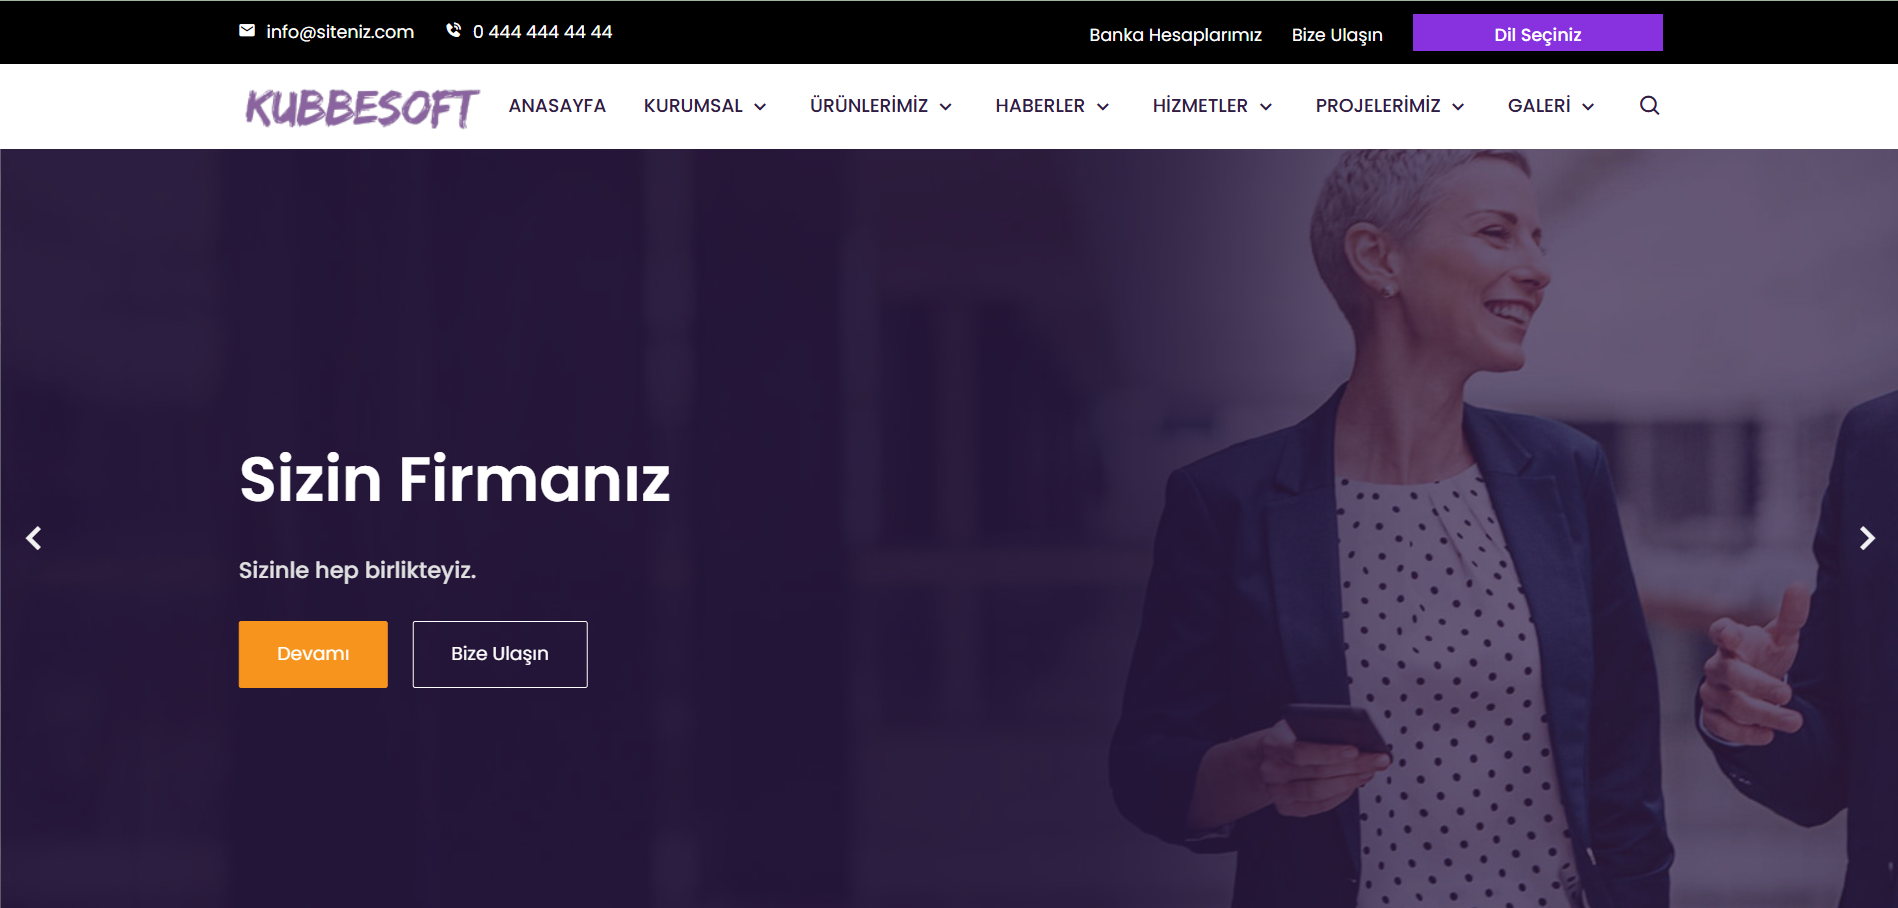Go to previous slide with left arrow

tap(34, 538)
